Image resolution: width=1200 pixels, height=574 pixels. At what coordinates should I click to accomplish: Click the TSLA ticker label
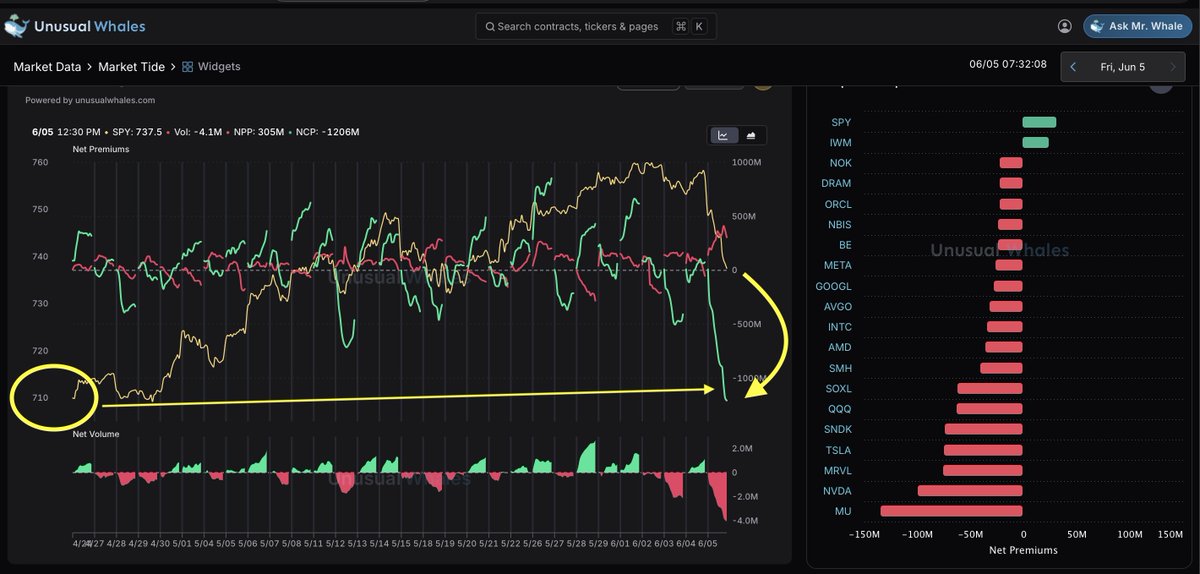click(x=839, y=450)
